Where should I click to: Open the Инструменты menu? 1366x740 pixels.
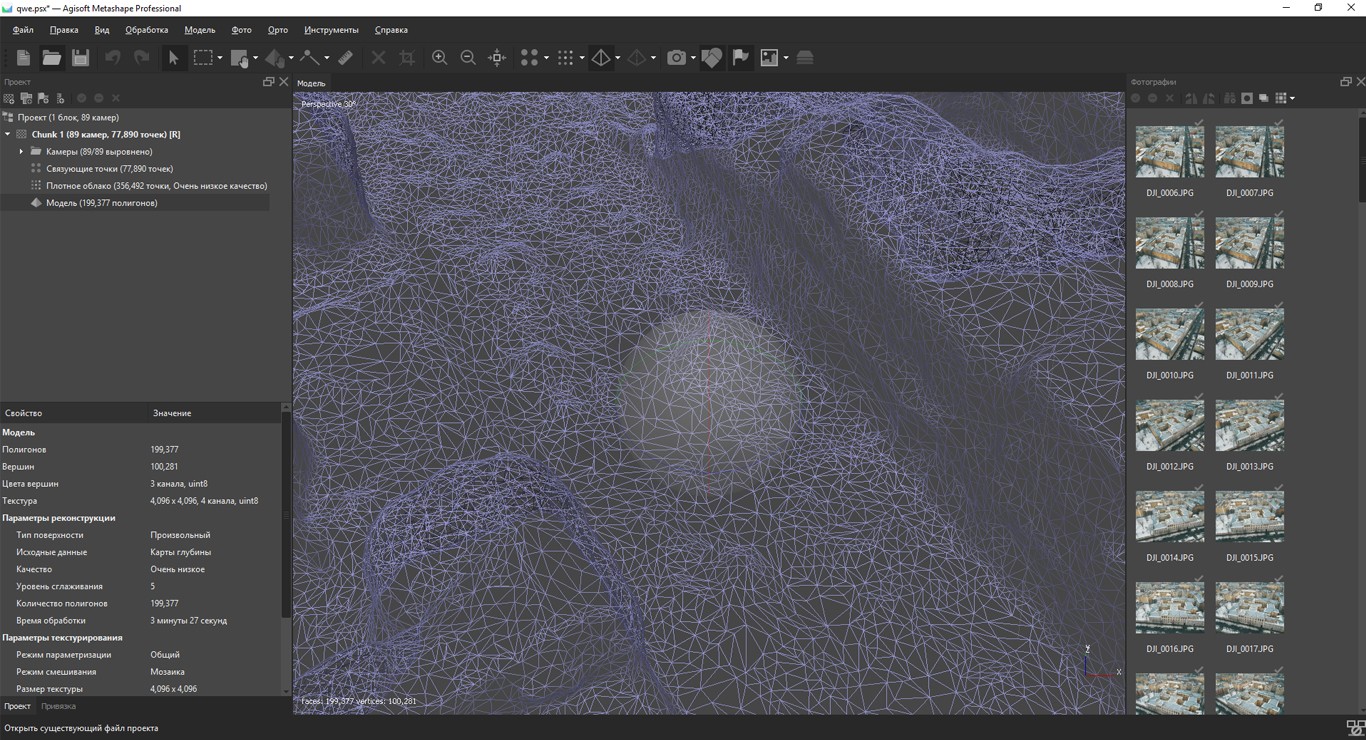pos(331,30)
